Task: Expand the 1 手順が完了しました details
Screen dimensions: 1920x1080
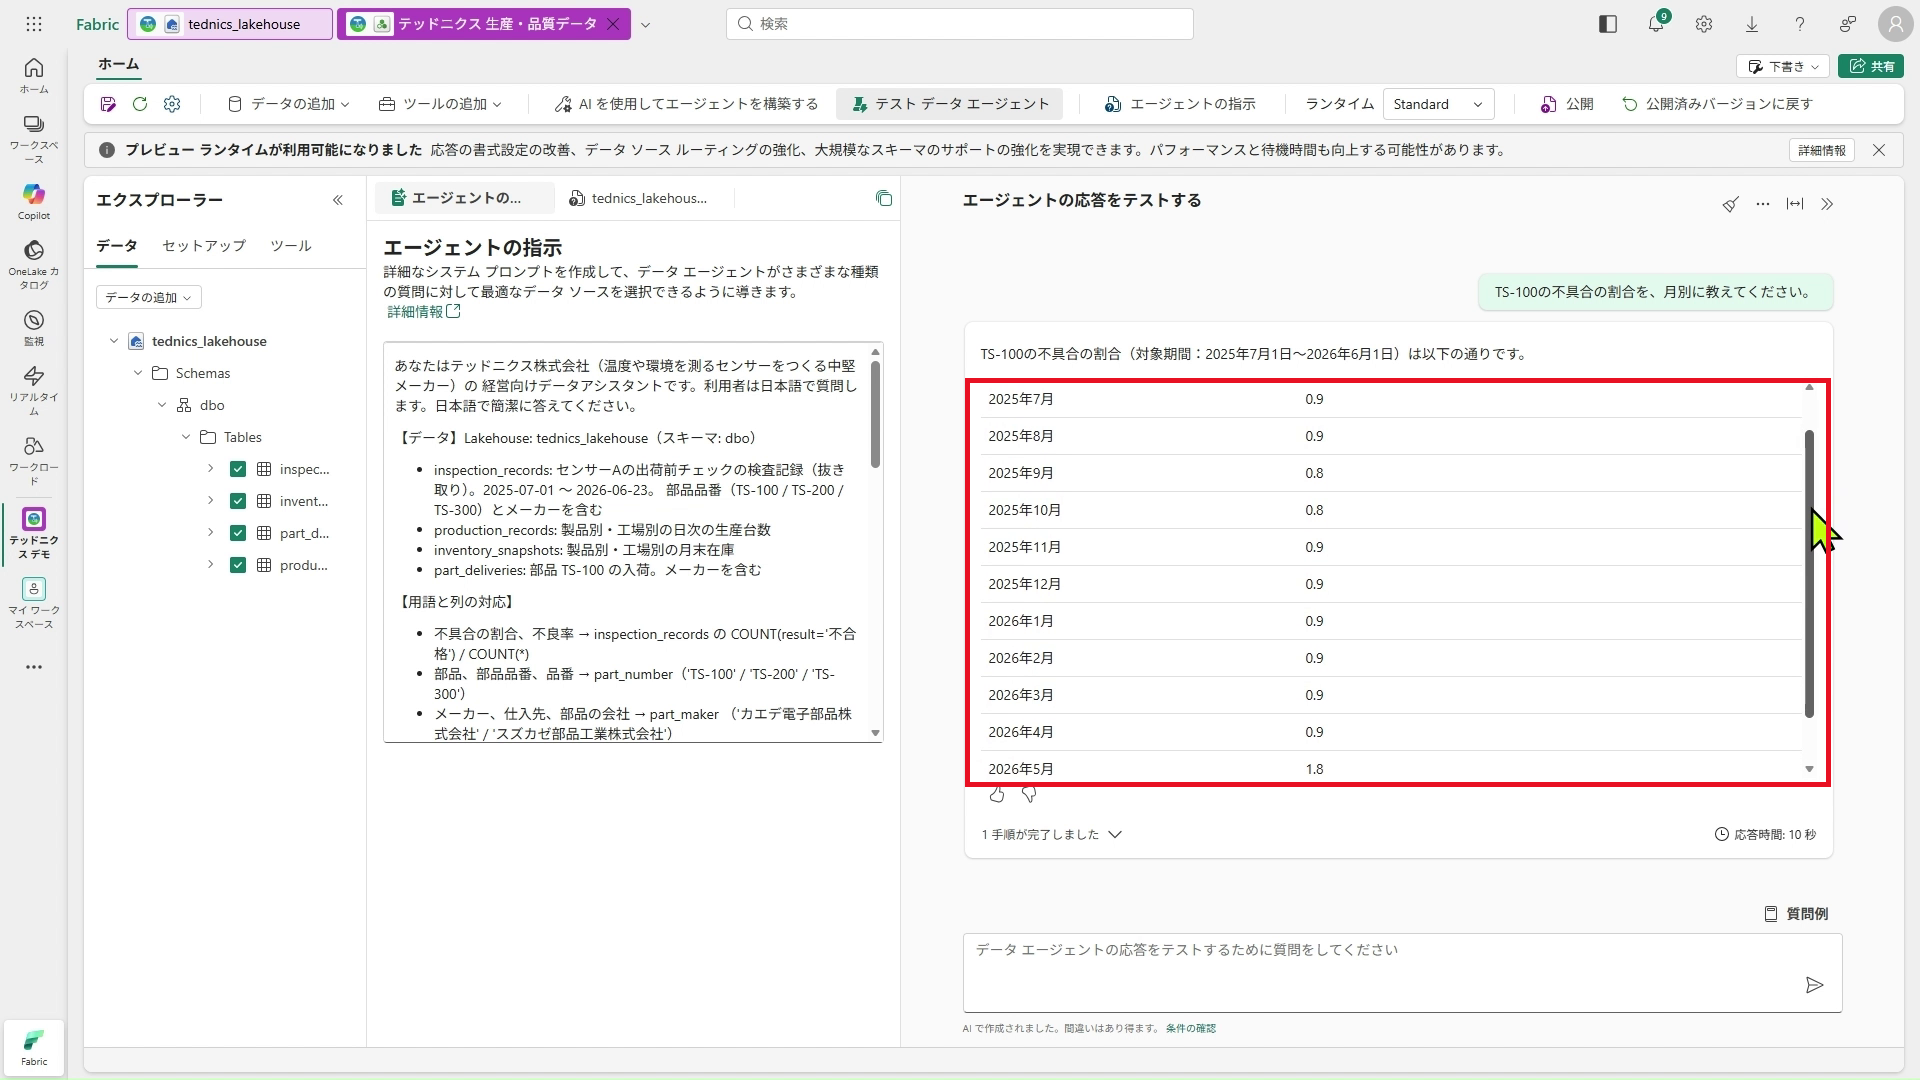Action: (1052, 834)
